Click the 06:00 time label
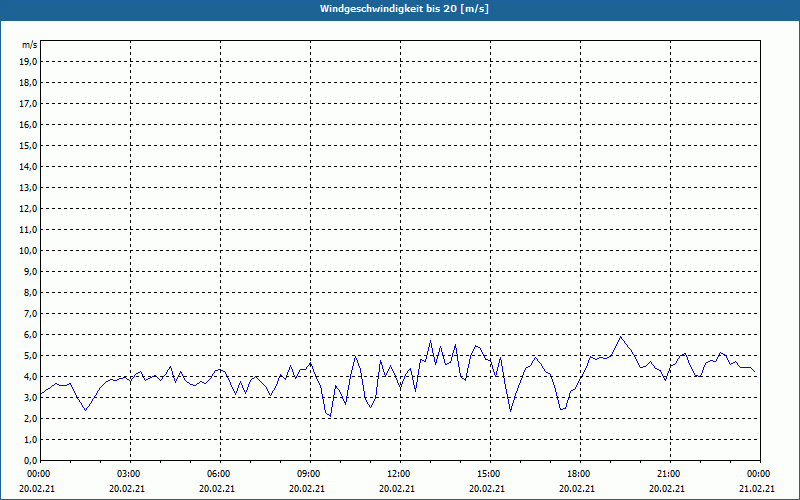 click(220, 473)
